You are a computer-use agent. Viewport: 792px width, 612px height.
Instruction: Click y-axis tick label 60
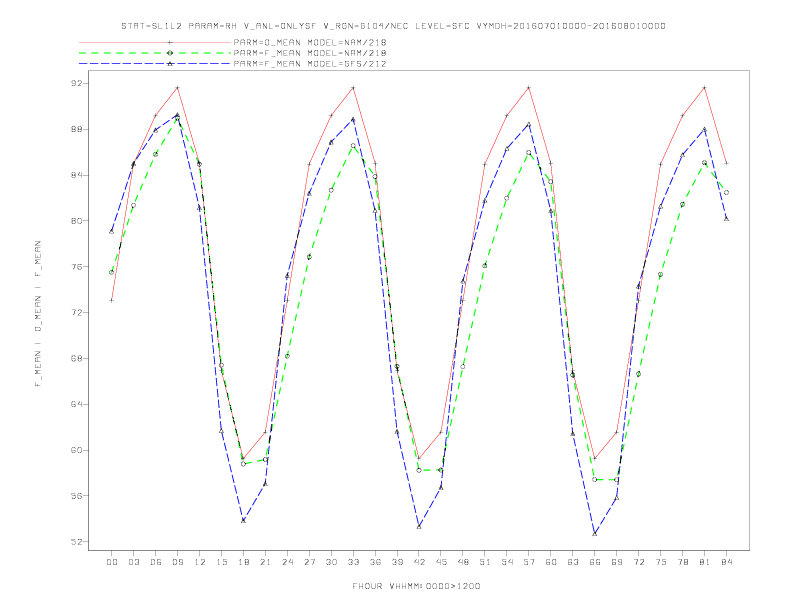pos(76,450)
